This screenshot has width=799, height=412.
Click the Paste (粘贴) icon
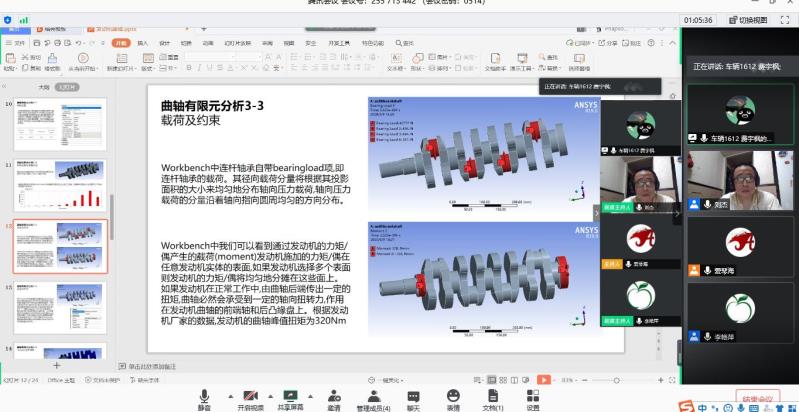point(10,59)
